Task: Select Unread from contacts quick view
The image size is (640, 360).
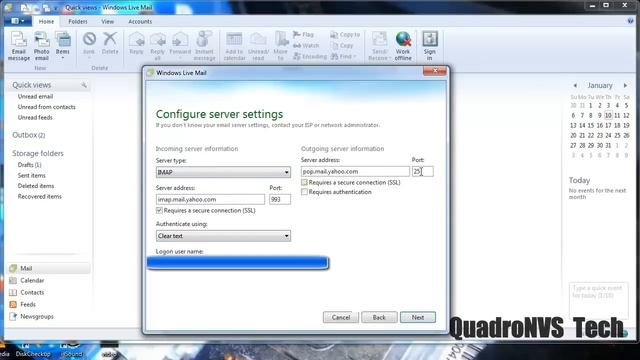Action: (47, 107)
